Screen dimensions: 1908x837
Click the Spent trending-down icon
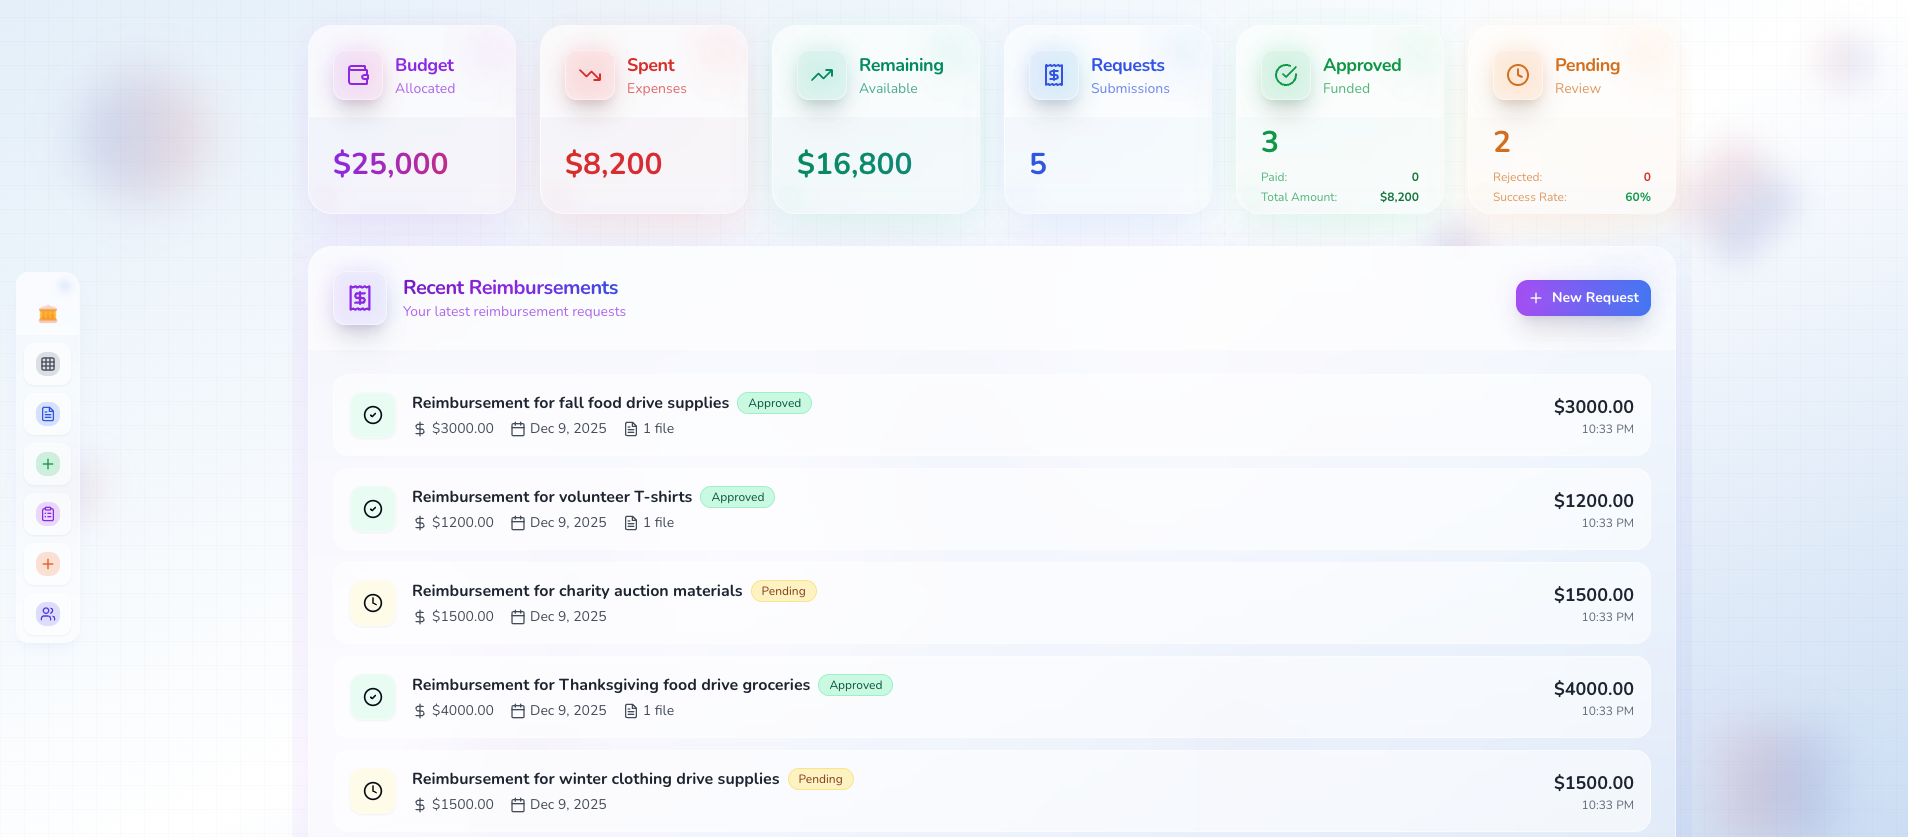pyautogui.click(x=590, y=75)
